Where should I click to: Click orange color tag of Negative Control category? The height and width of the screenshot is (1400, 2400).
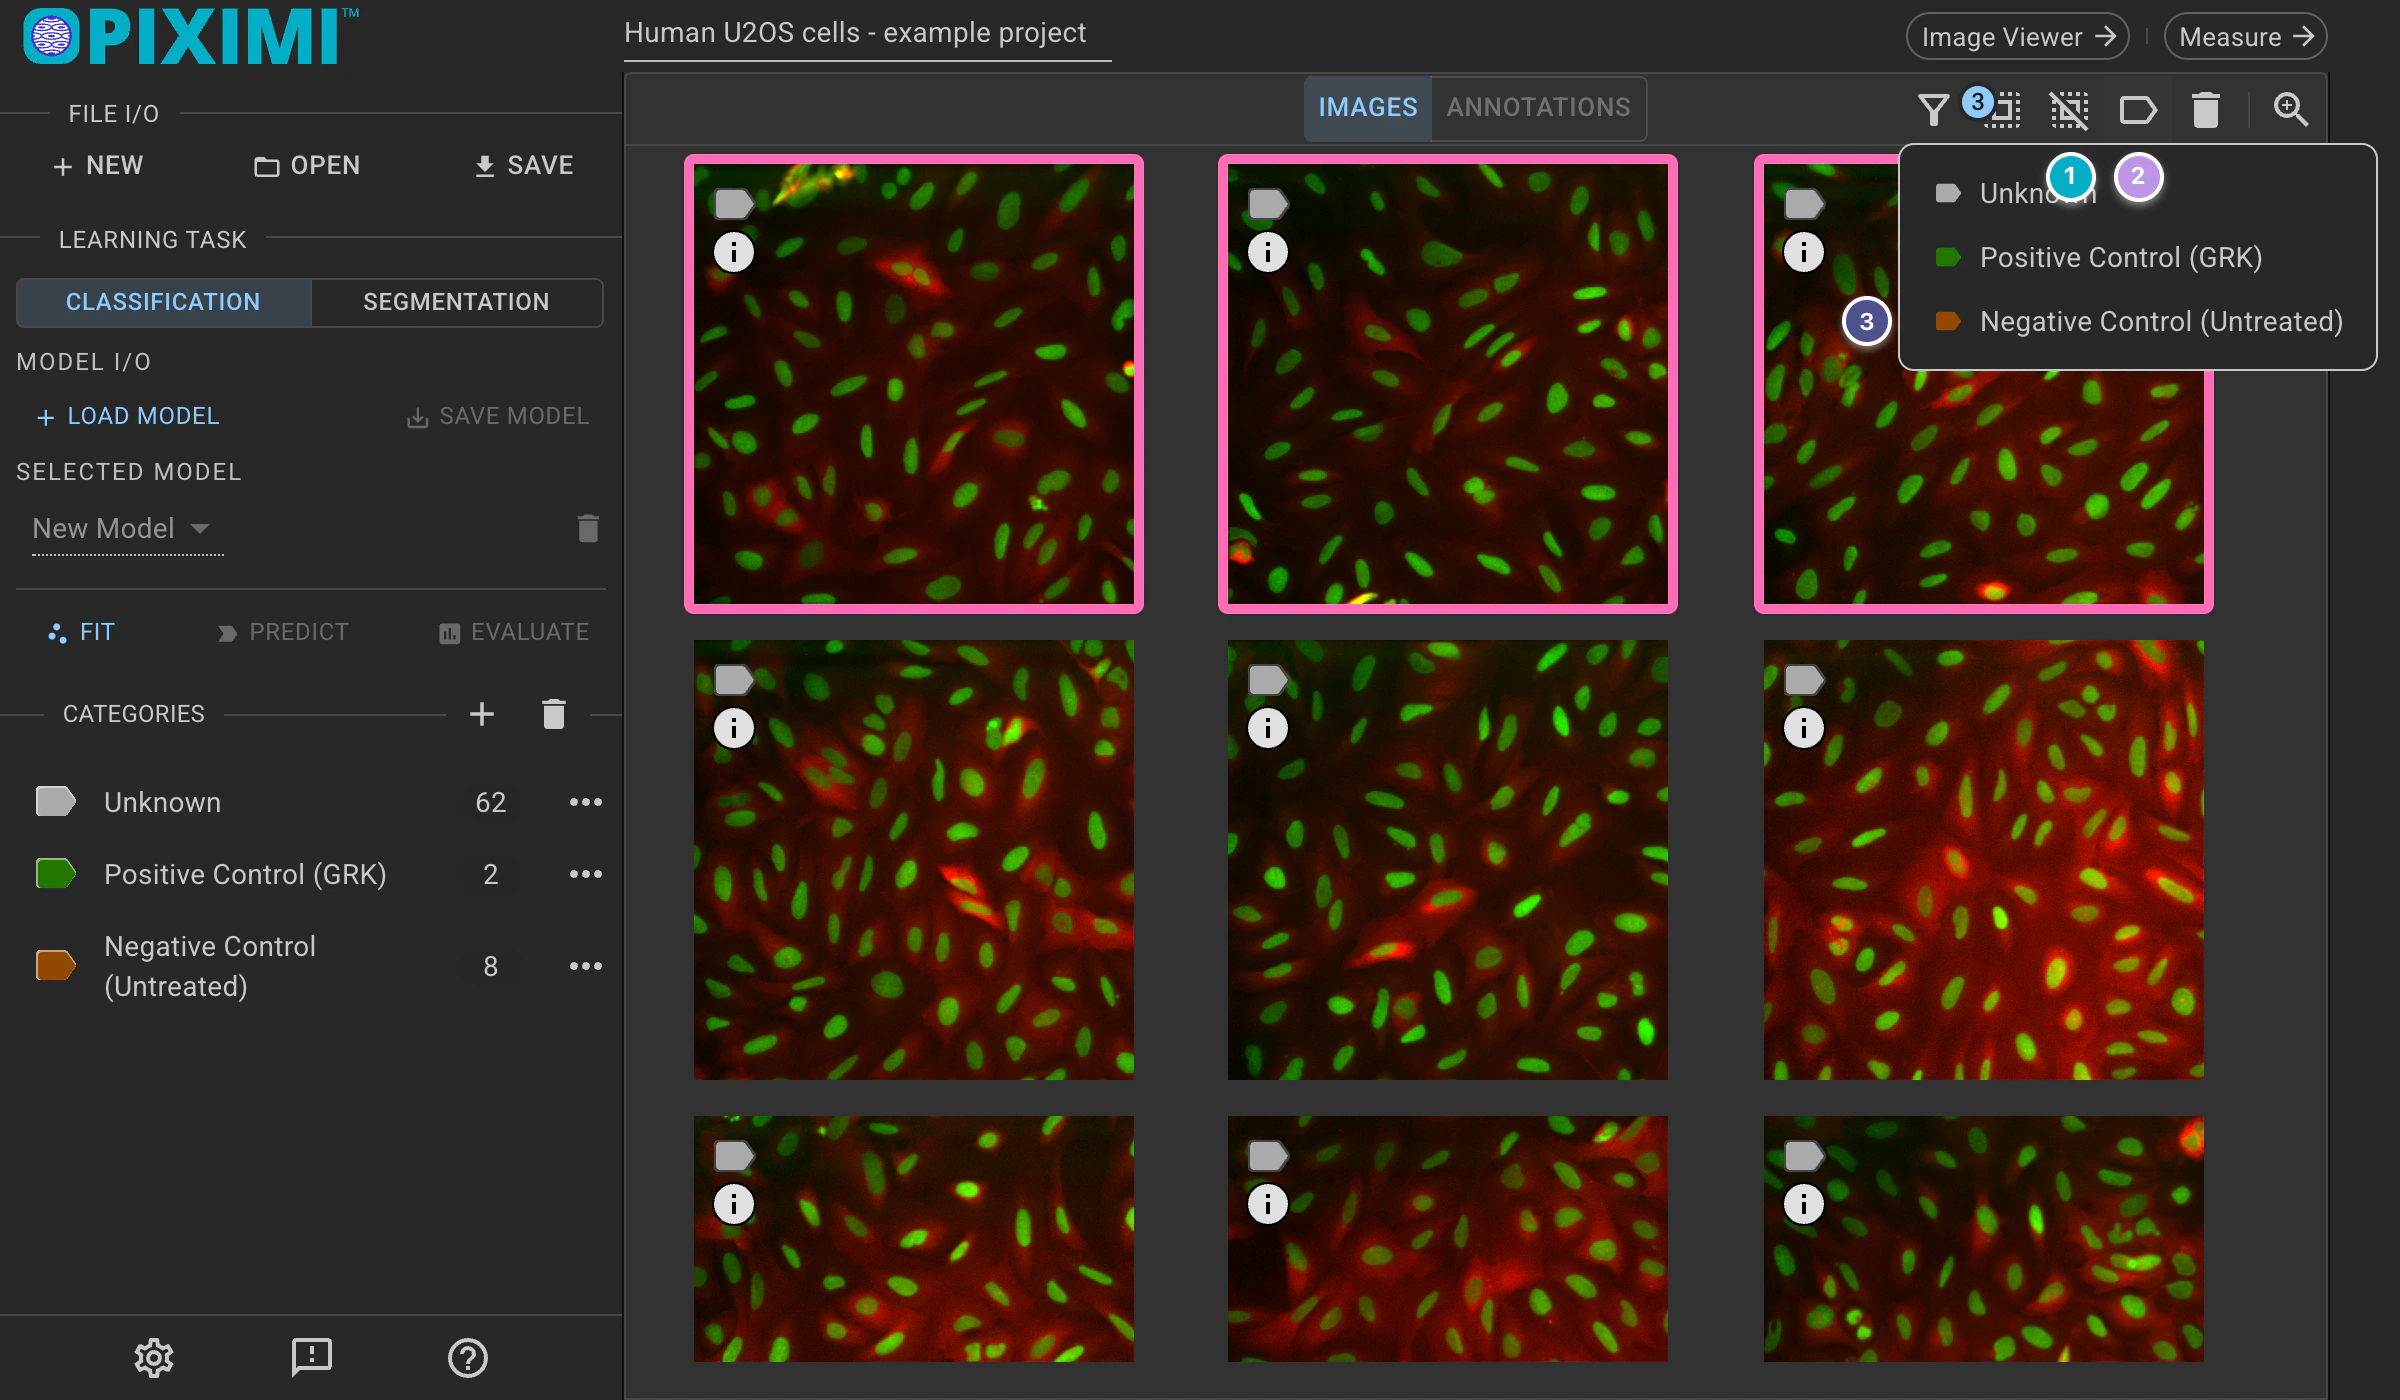[x=56, y=966]
